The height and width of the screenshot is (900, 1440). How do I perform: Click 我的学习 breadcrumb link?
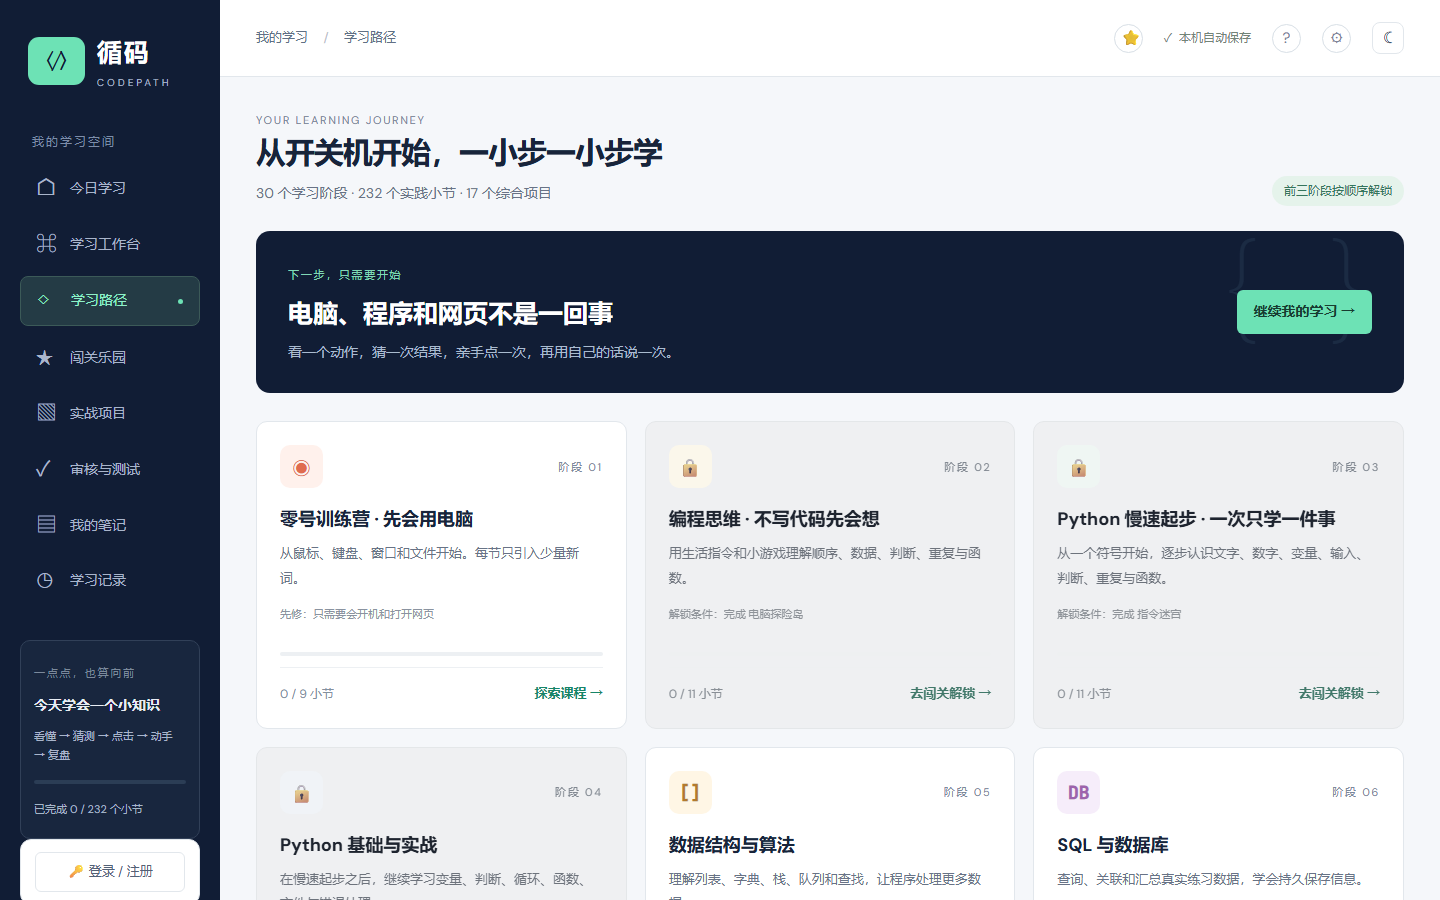[282, 38]
